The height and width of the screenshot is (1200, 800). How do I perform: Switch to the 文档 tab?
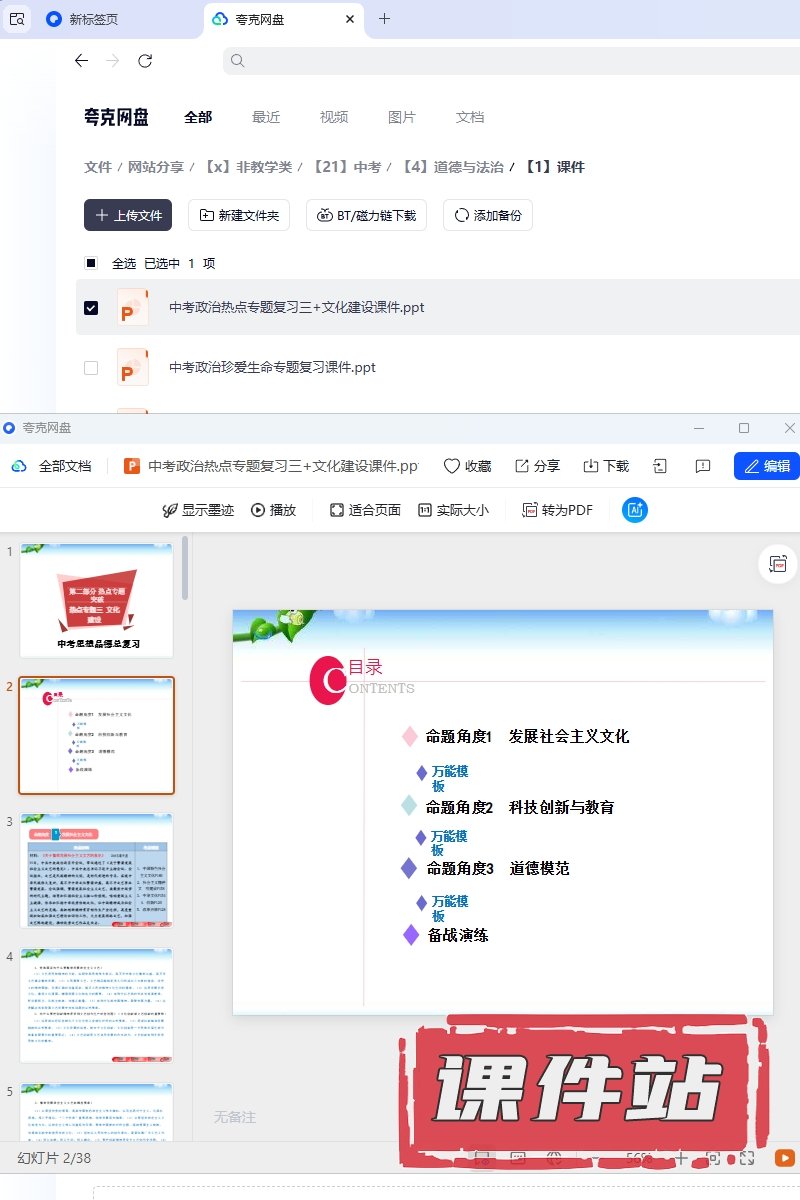[470, 117]
